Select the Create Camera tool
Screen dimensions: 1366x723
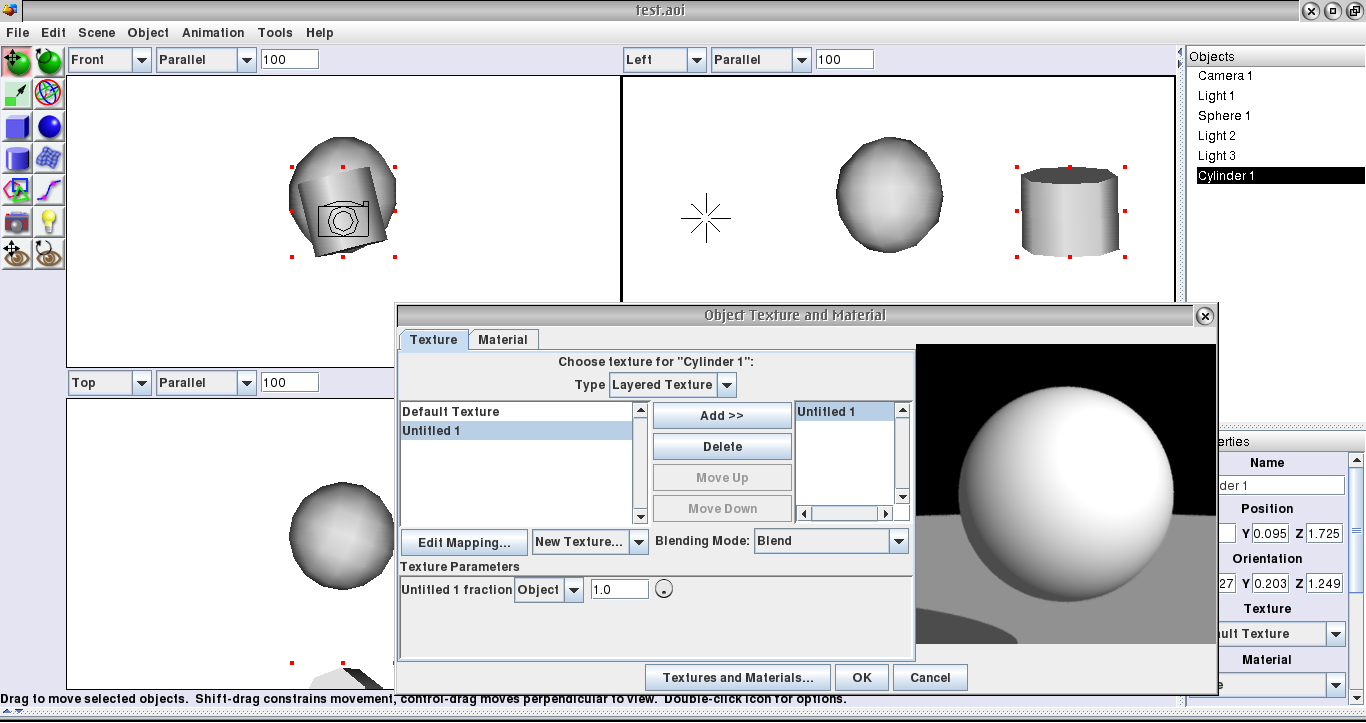click(17, 222)
